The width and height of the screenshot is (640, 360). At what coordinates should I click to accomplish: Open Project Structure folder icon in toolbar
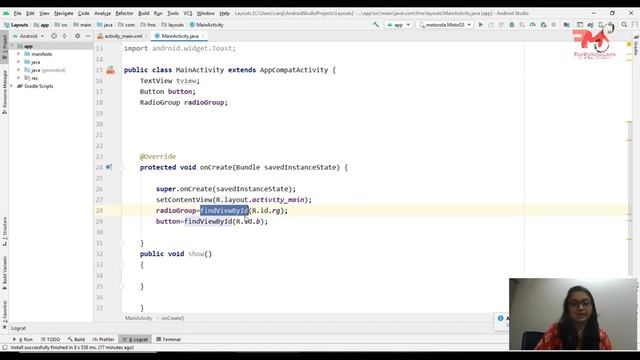(x=567, y=25)
